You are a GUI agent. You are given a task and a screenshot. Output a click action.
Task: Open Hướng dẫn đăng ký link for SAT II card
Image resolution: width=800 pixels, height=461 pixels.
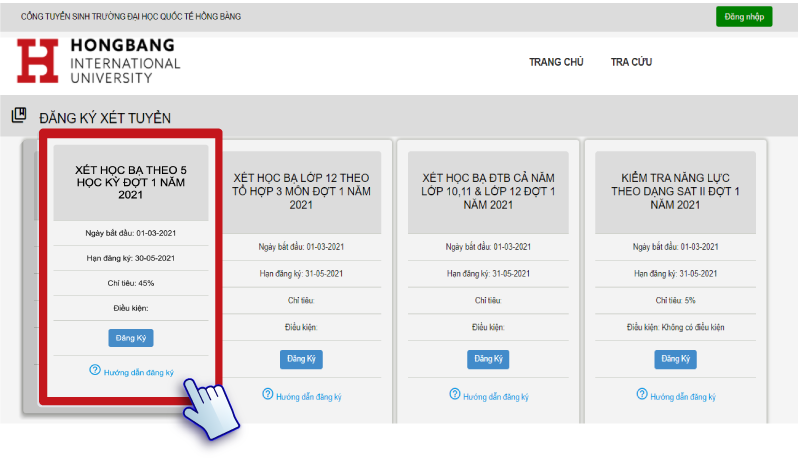(683, 397)
